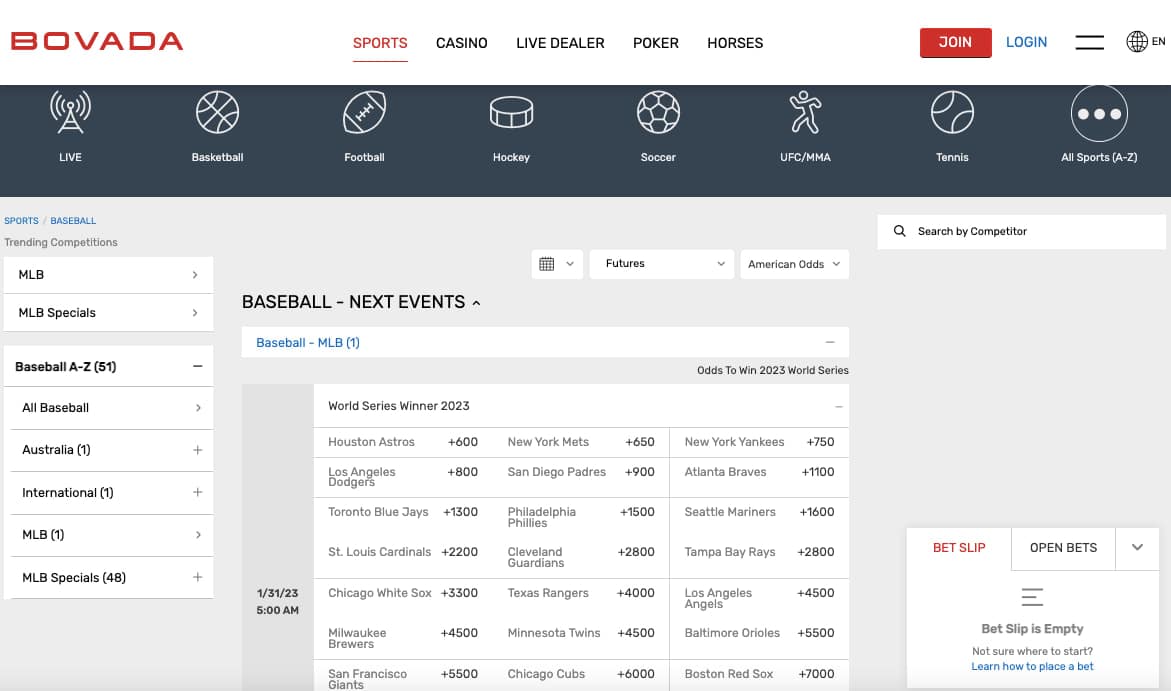Open Learn how to place a bet

(x=1032, y=666)
